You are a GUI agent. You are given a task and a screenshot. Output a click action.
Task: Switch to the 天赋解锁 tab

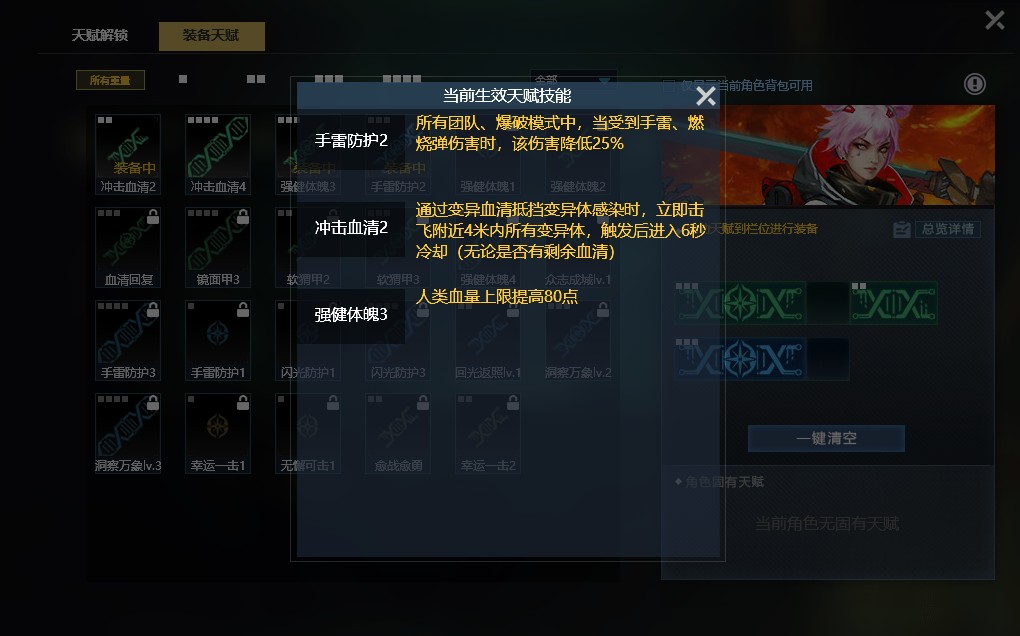(x=100, y=35)
